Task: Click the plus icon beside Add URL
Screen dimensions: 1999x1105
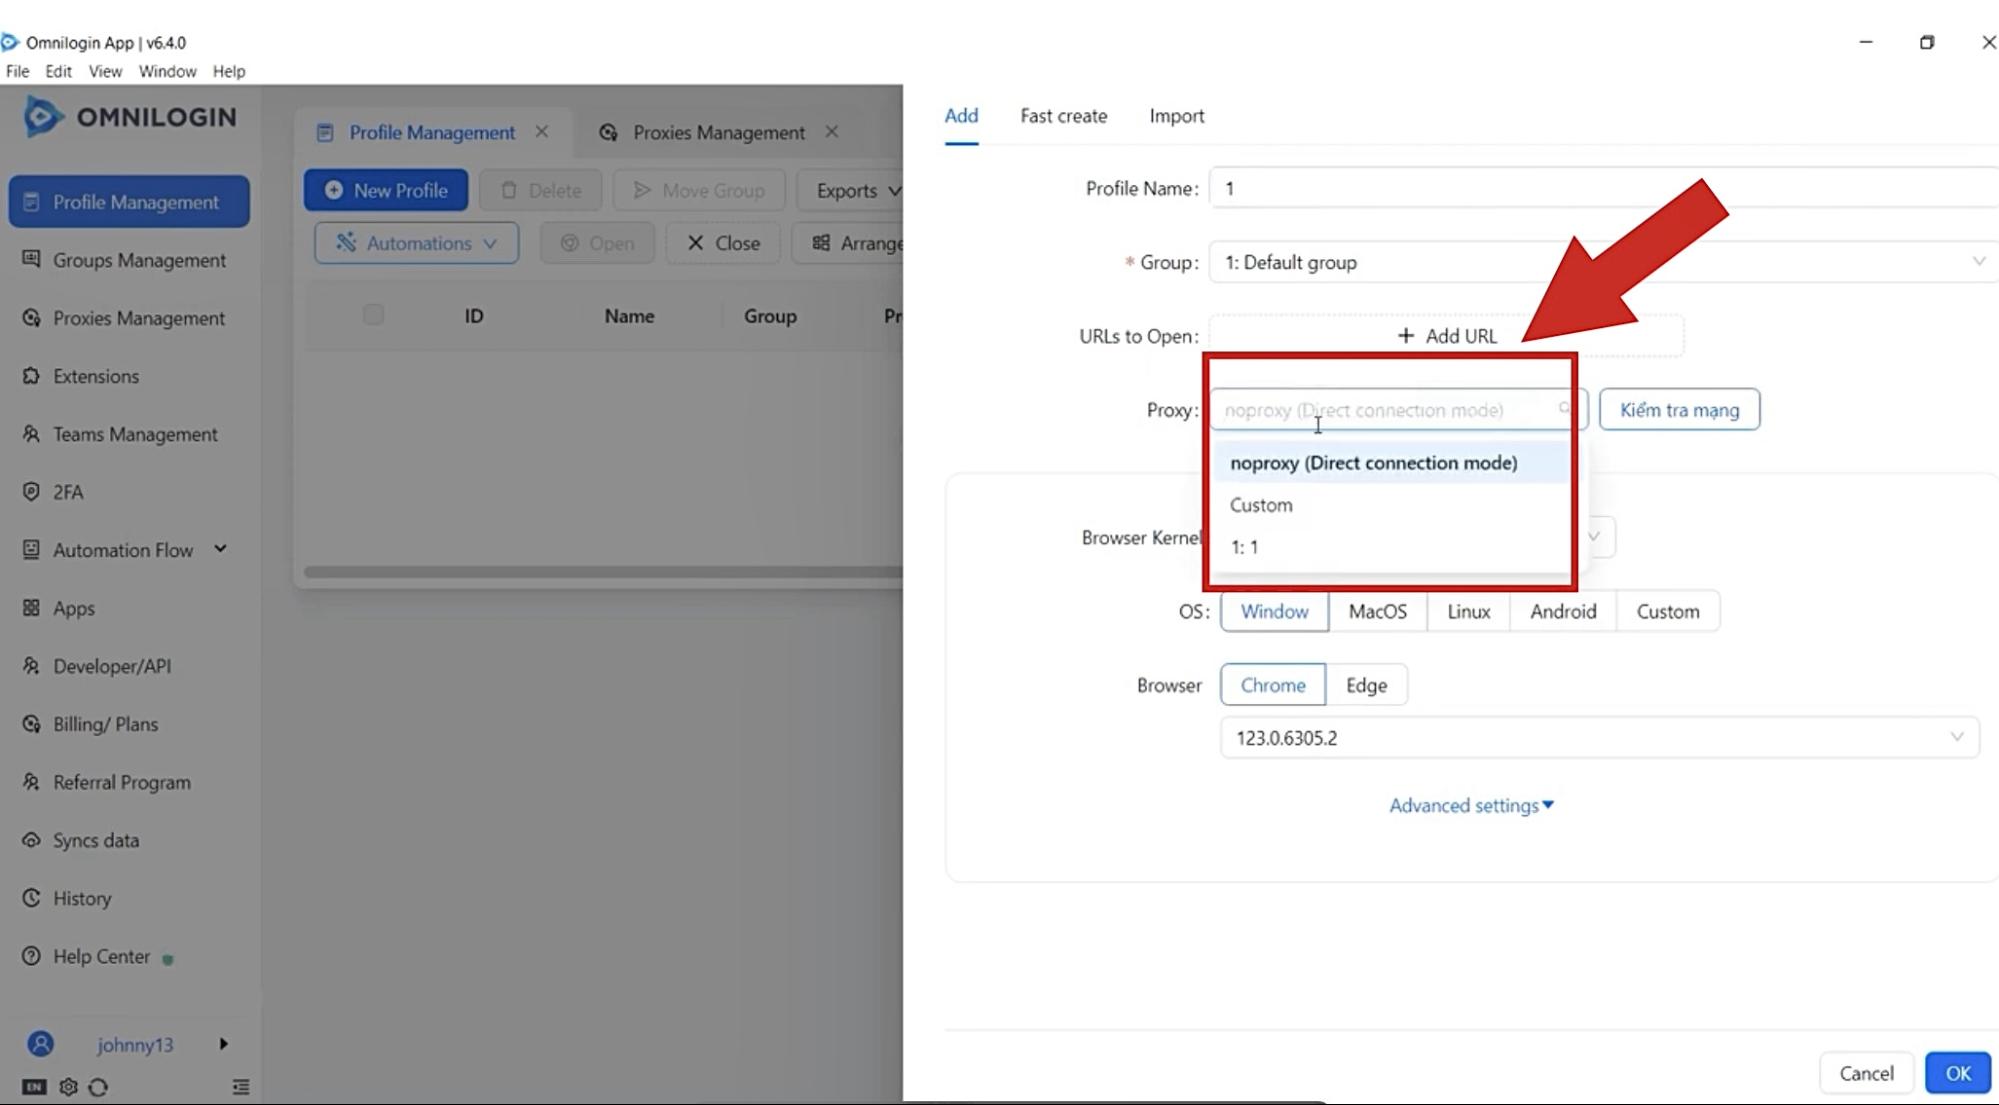Action: (x=1405, y=336)
